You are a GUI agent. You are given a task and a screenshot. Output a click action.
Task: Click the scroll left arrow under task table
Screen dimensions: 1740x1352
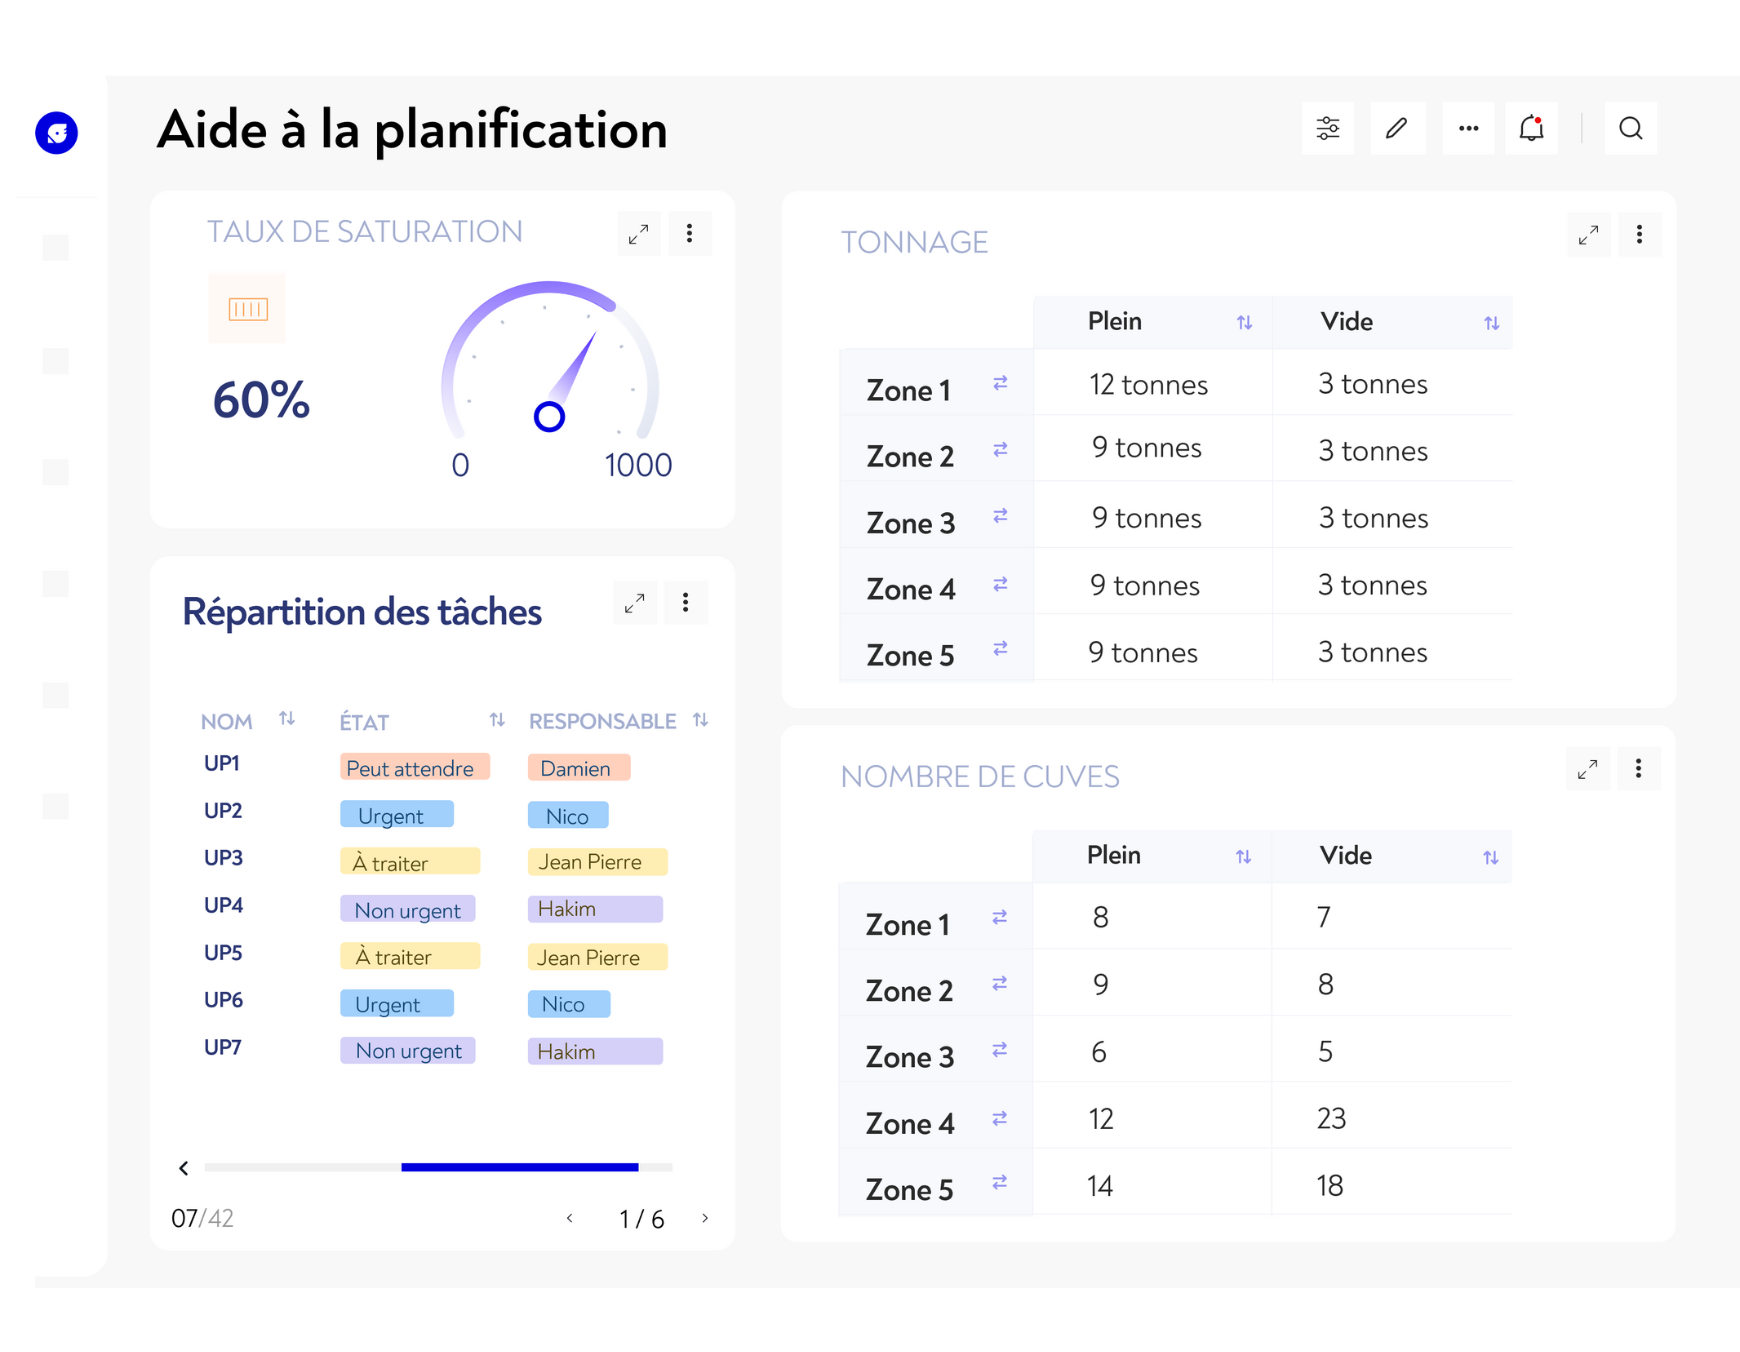184,1168
